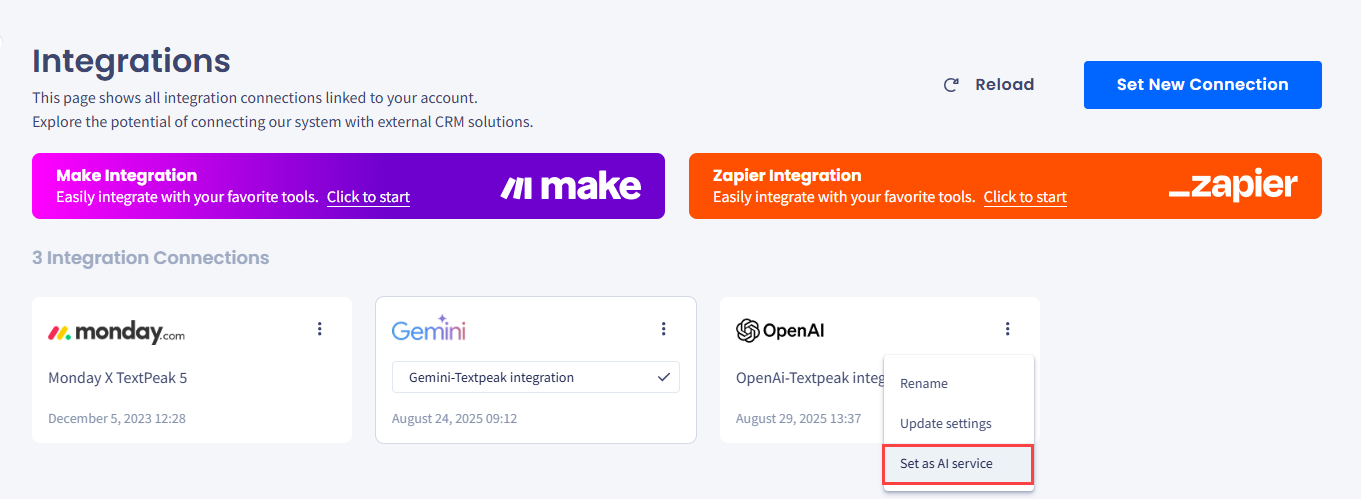Click the Reload button label
Image resolution: width=1361 pixels, height=499 pixels.
tap(1005, 85)
